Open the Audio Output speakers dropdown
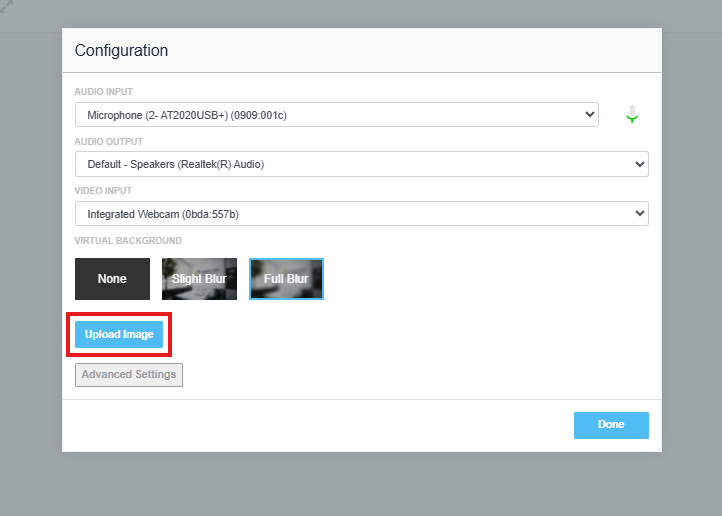The width and height of the screenshot is (722, 516). pos(361,164)
